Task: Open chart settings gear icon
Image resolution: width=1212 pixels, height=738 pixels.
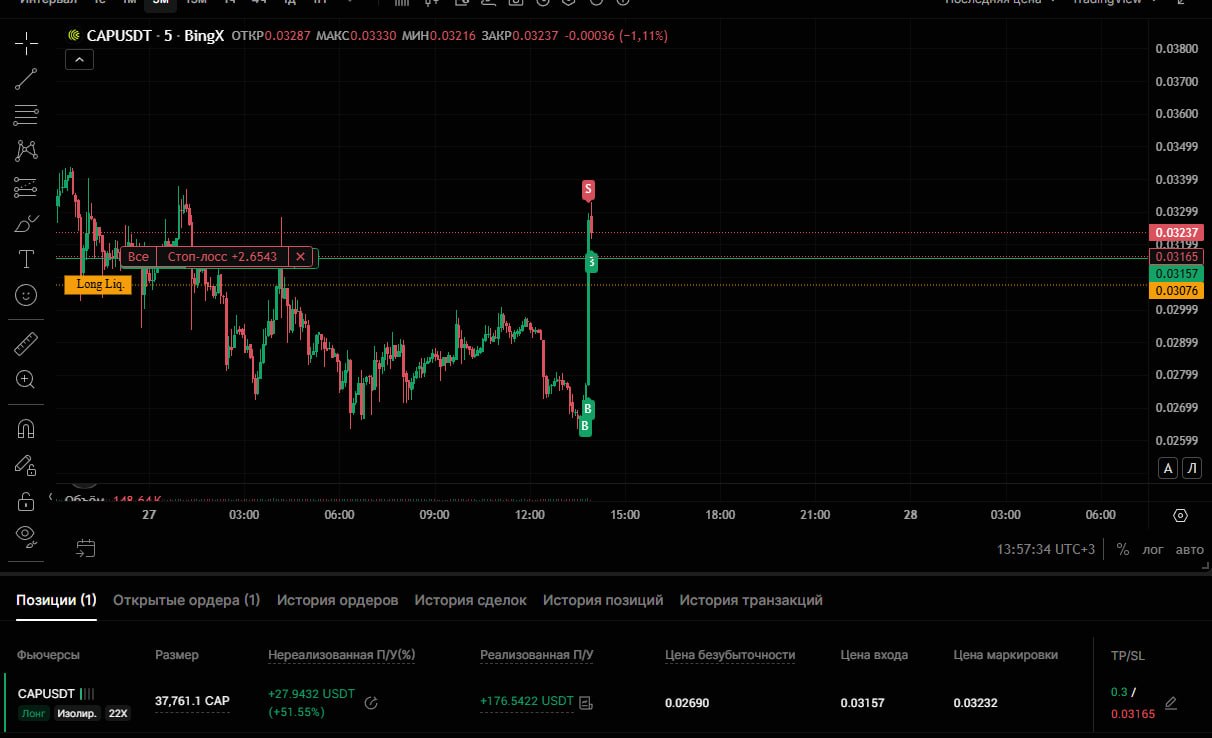Action: [1180, 516]
